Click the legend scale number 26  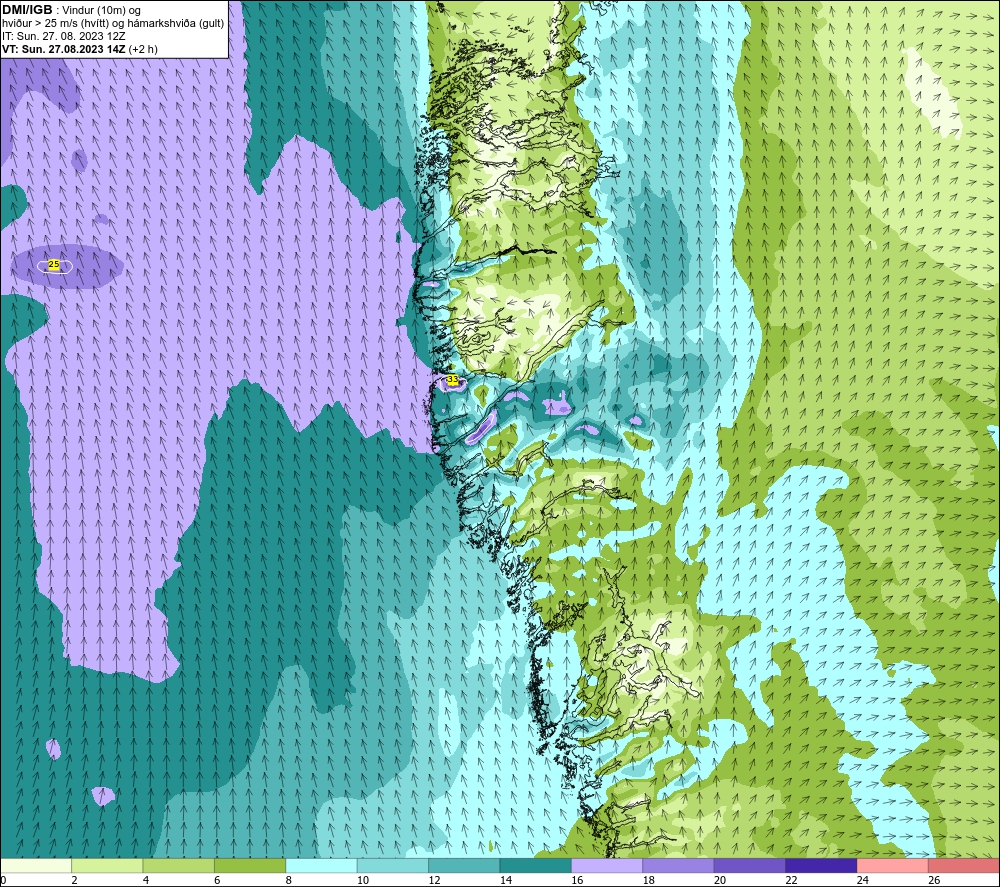[934, 880]
